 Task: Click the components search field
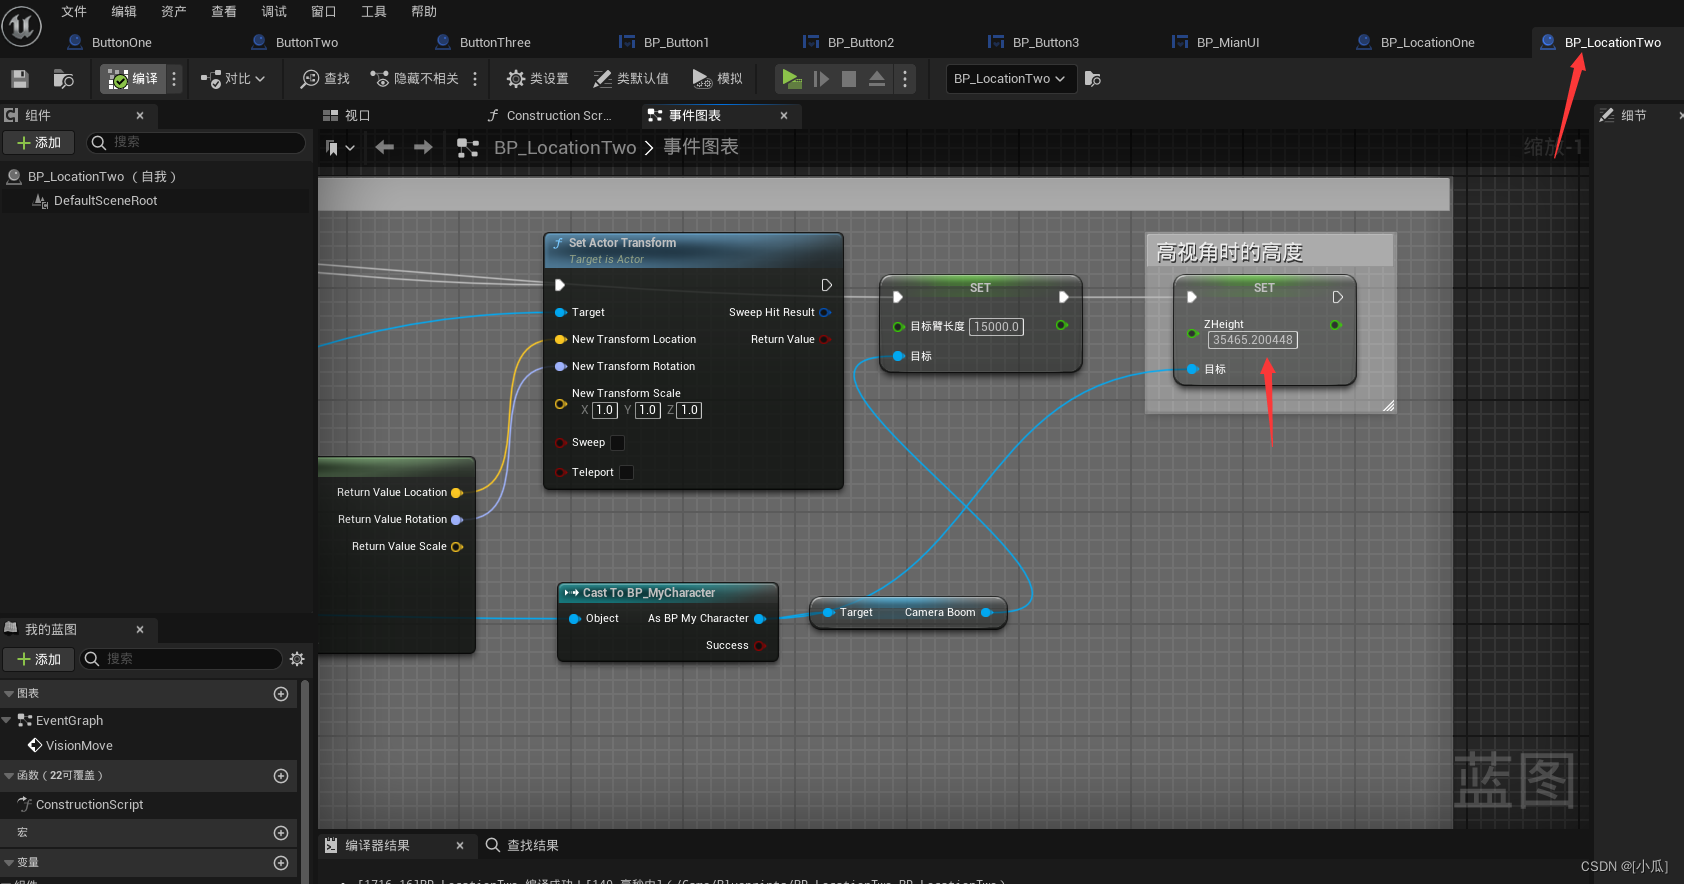(x=196, y=143)
